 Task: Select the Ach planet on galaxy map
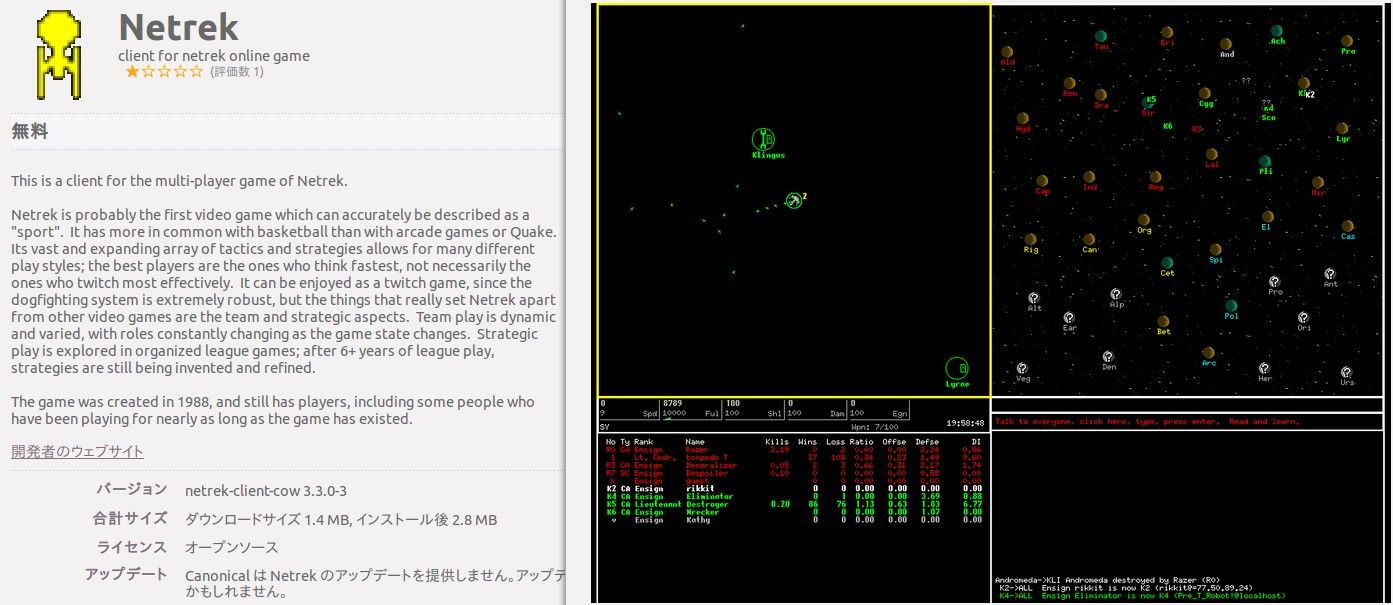pos(1277,31)
